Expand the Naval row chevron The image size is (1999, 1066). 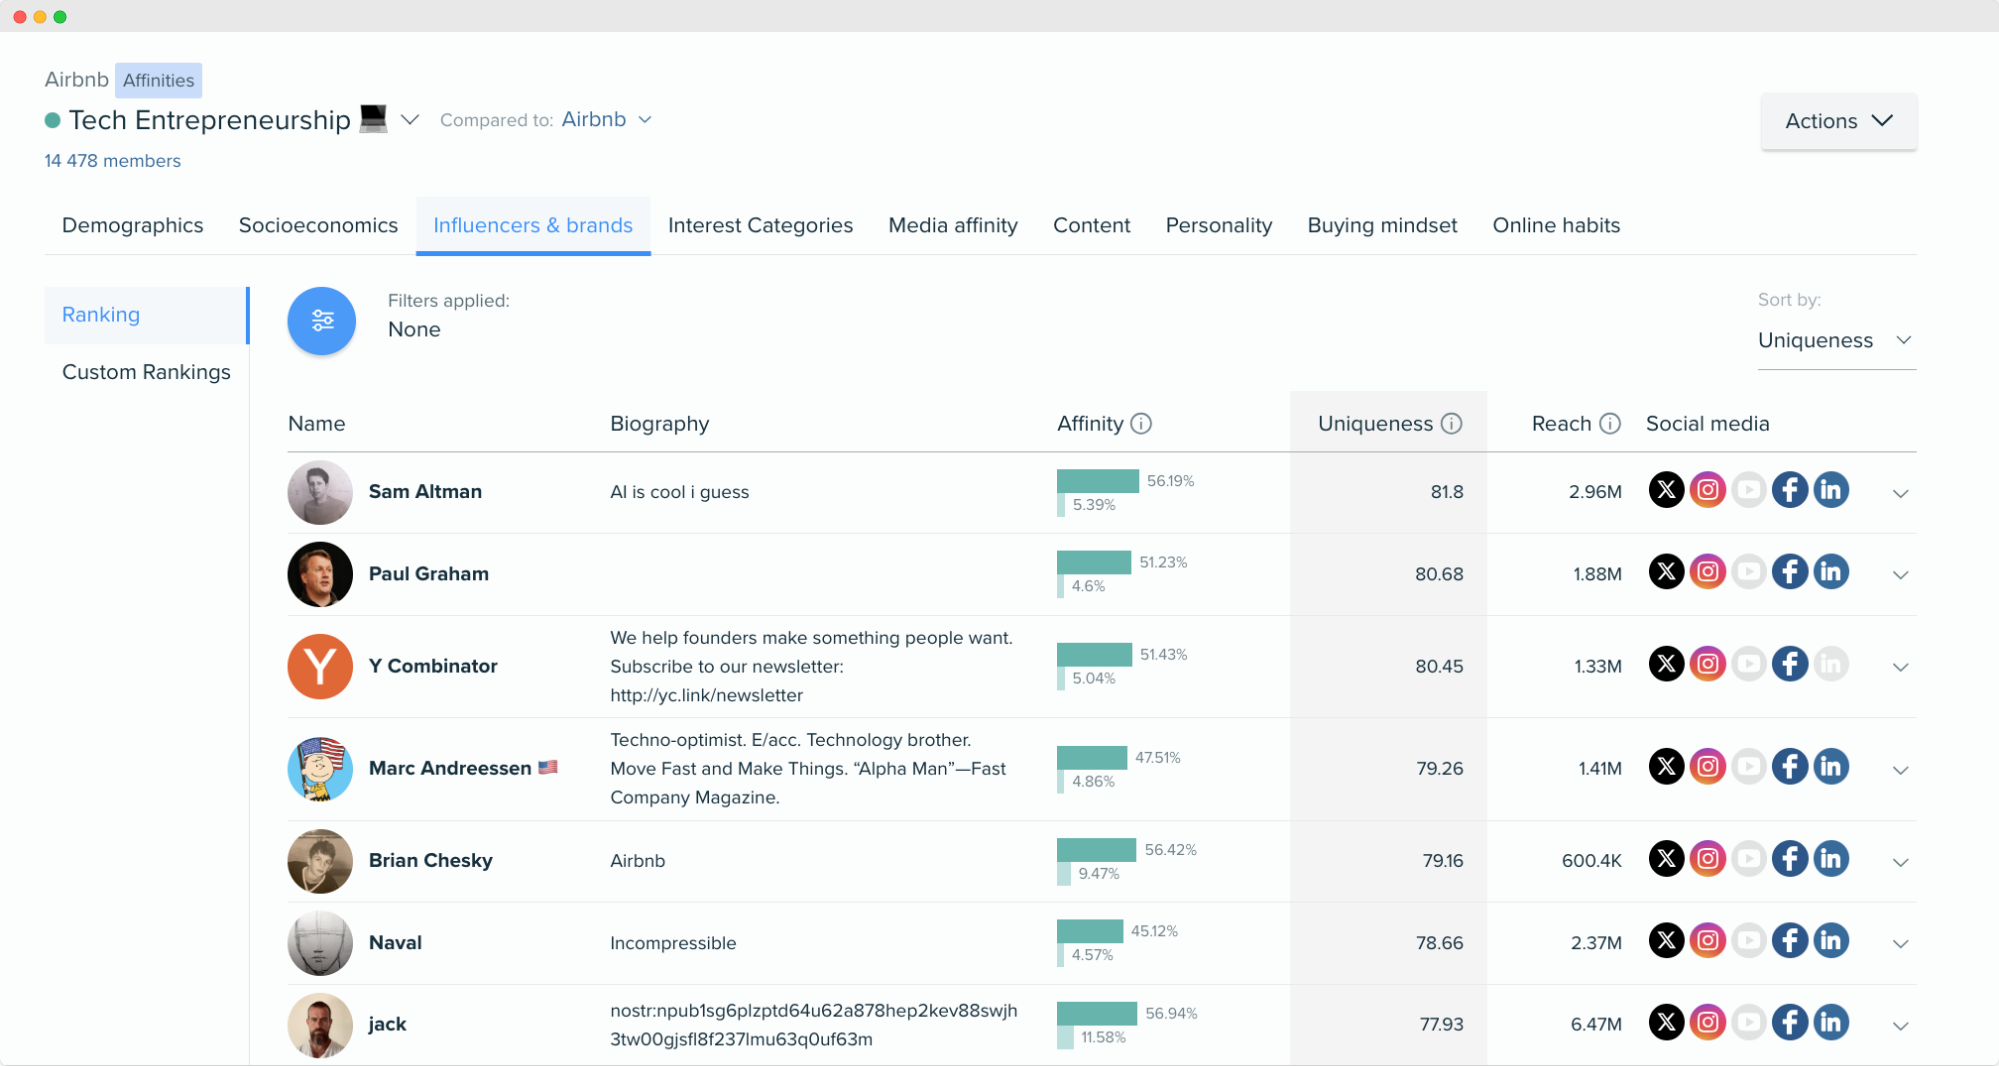point(1901,944)
